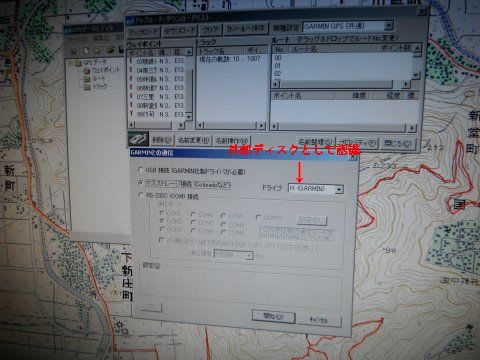Click the ダウンロード button

(180, 31)
